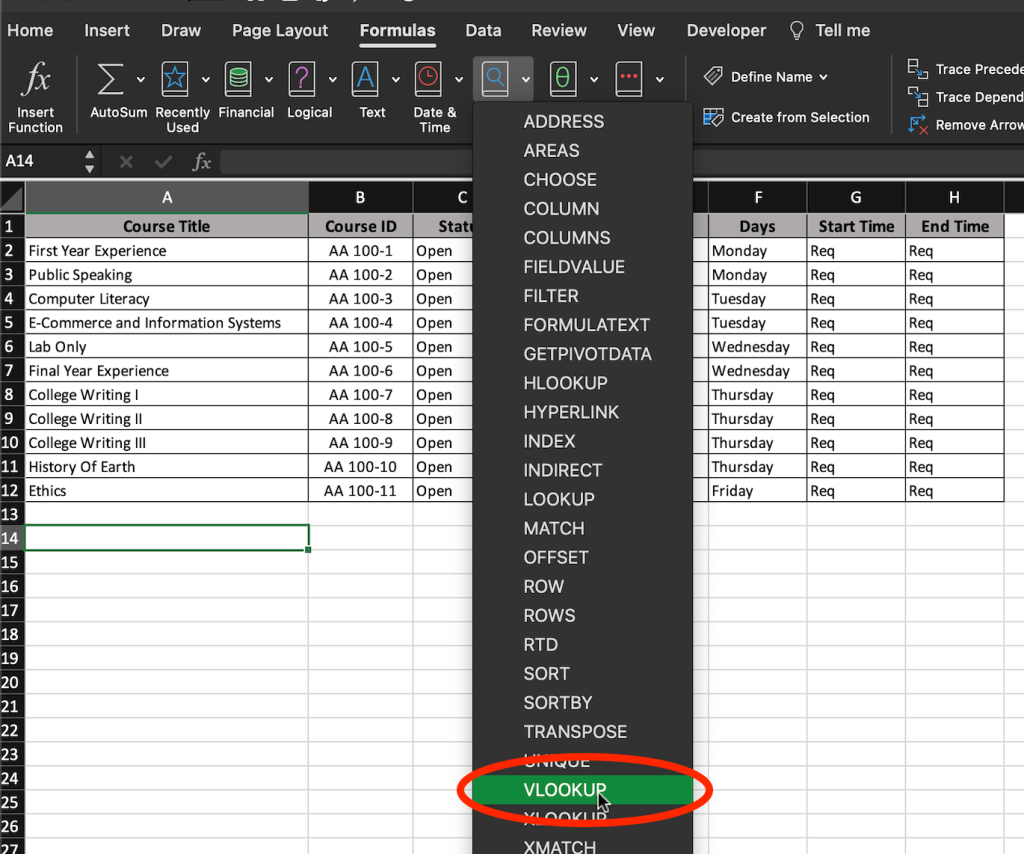Click the cell containing AA 100-5
Screen dimensions: 1024x854
(360, 347)
